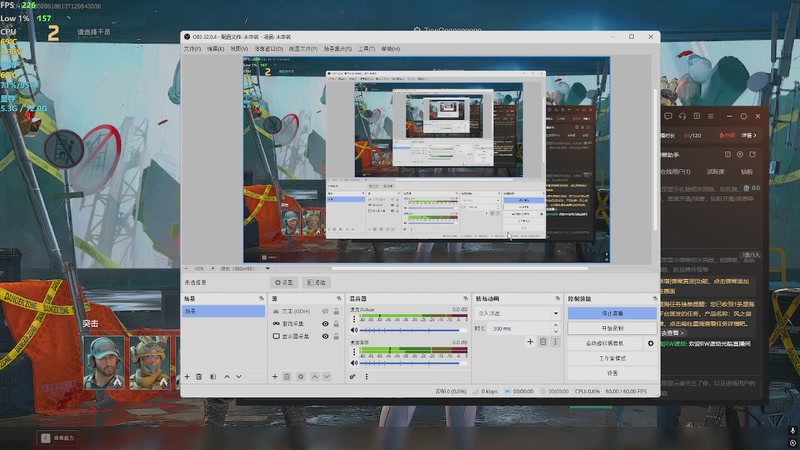Mute desktop audio channel speaker icon

354,363
